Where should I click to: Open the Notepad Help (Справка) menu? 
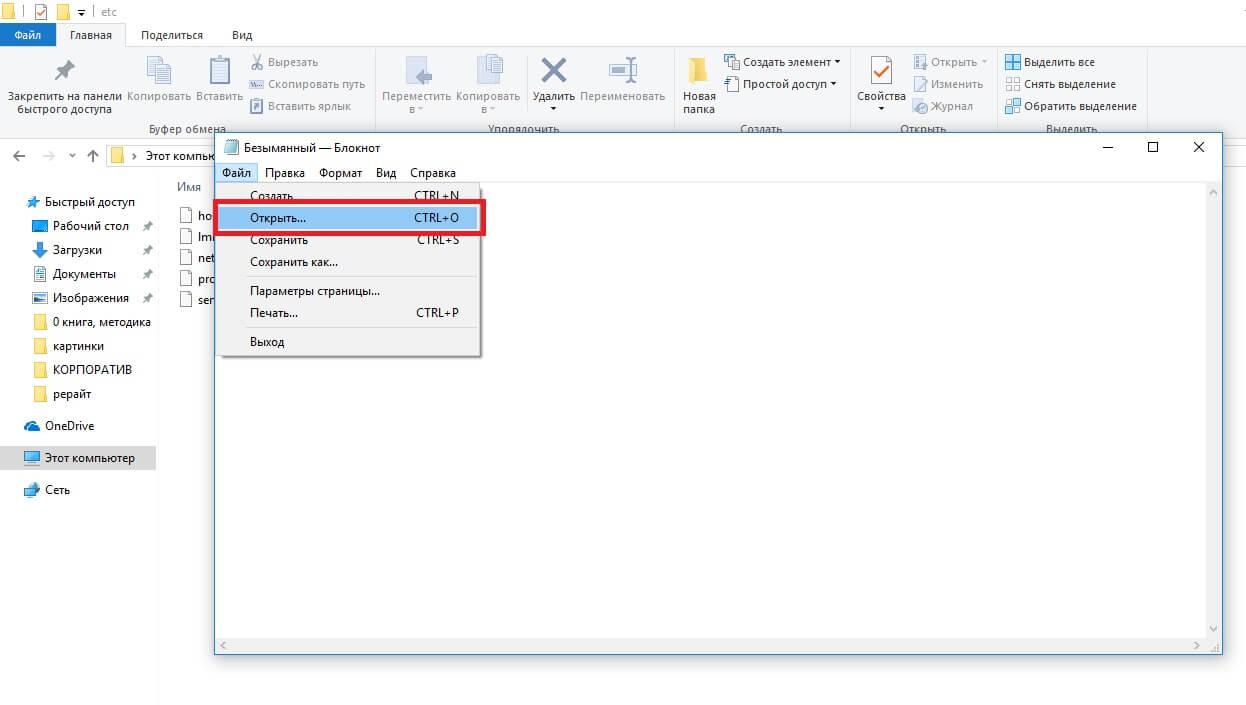click(x=433, y=173)
